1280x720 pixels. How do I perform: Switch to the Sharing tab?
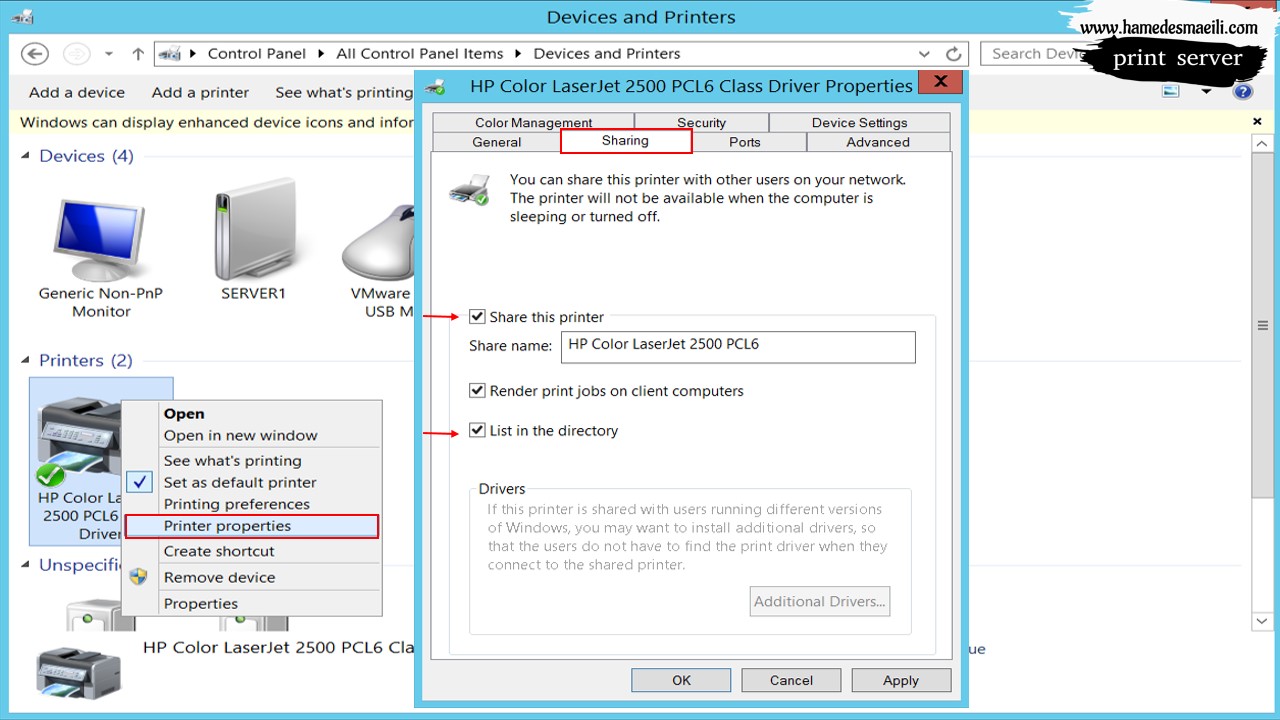point(625,141)
